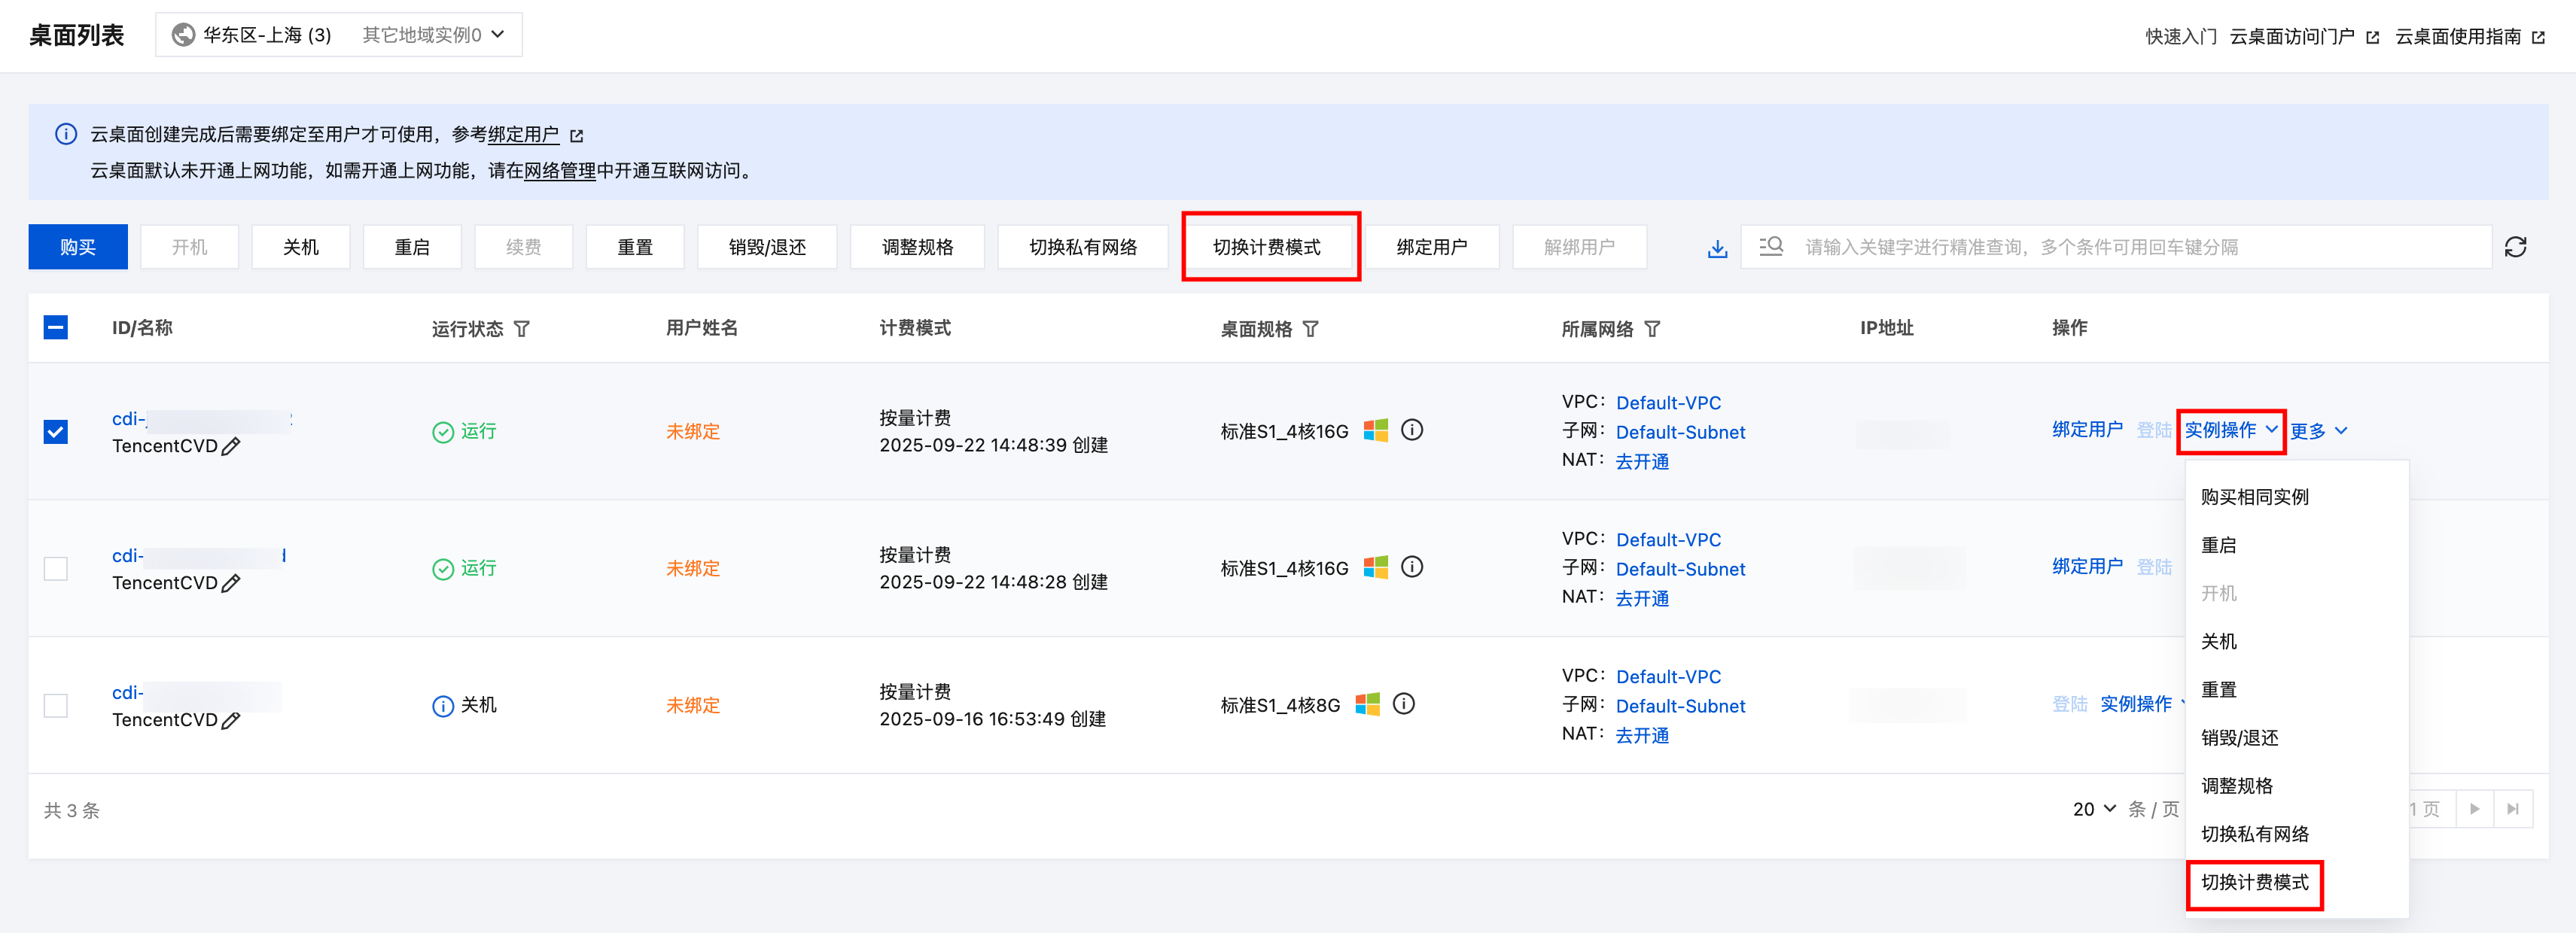Image resolution: width=2576 pixels, height=933 pixels.
Task: Toggle the select-all header checkbox
Action: (56, 328)
